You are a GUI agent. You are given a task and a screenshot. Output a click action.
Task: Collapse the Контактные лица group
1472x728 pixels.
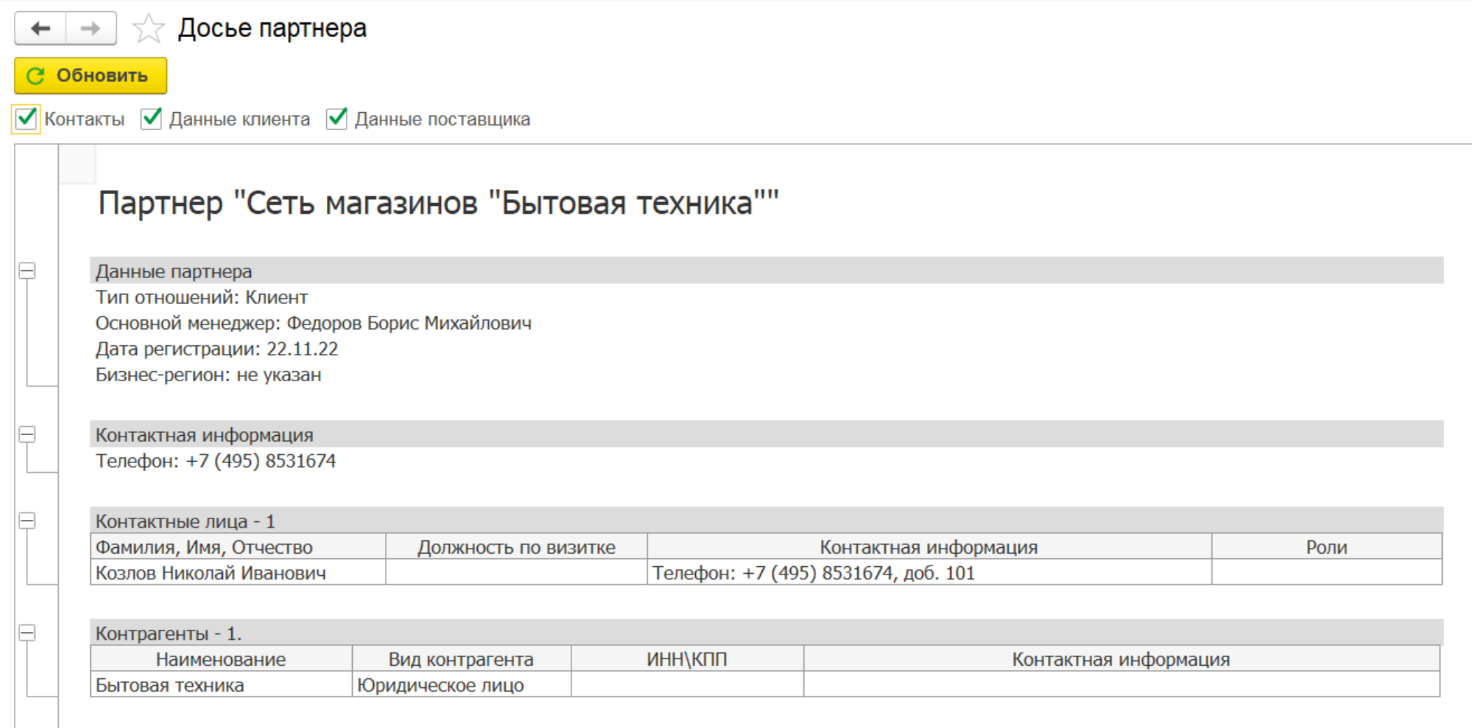(27, 521)
